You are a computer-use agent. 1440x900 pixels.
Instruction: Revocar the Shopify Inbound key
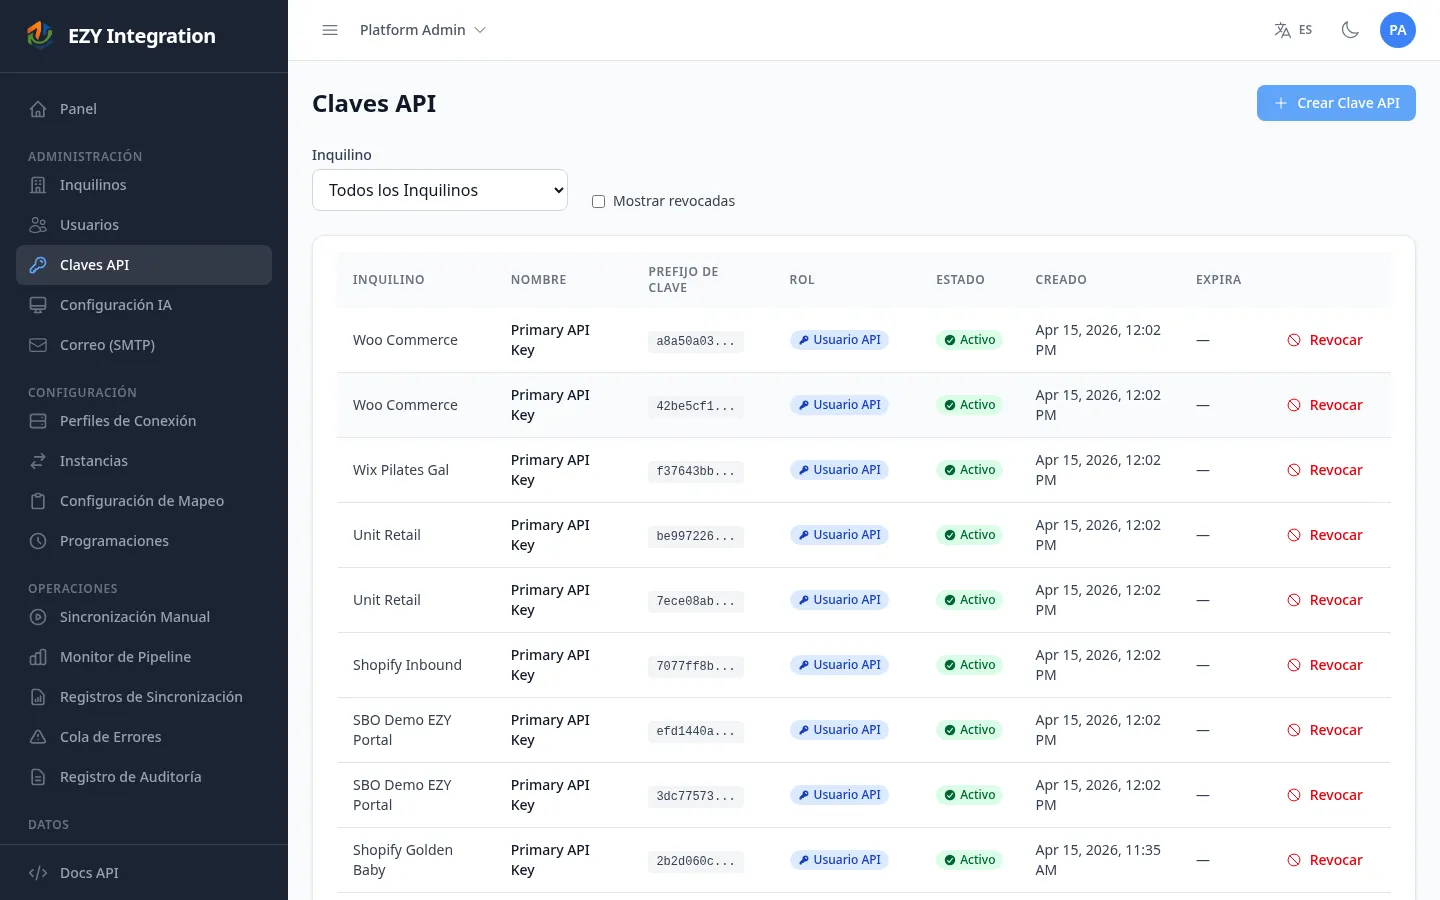(1325, 665)
